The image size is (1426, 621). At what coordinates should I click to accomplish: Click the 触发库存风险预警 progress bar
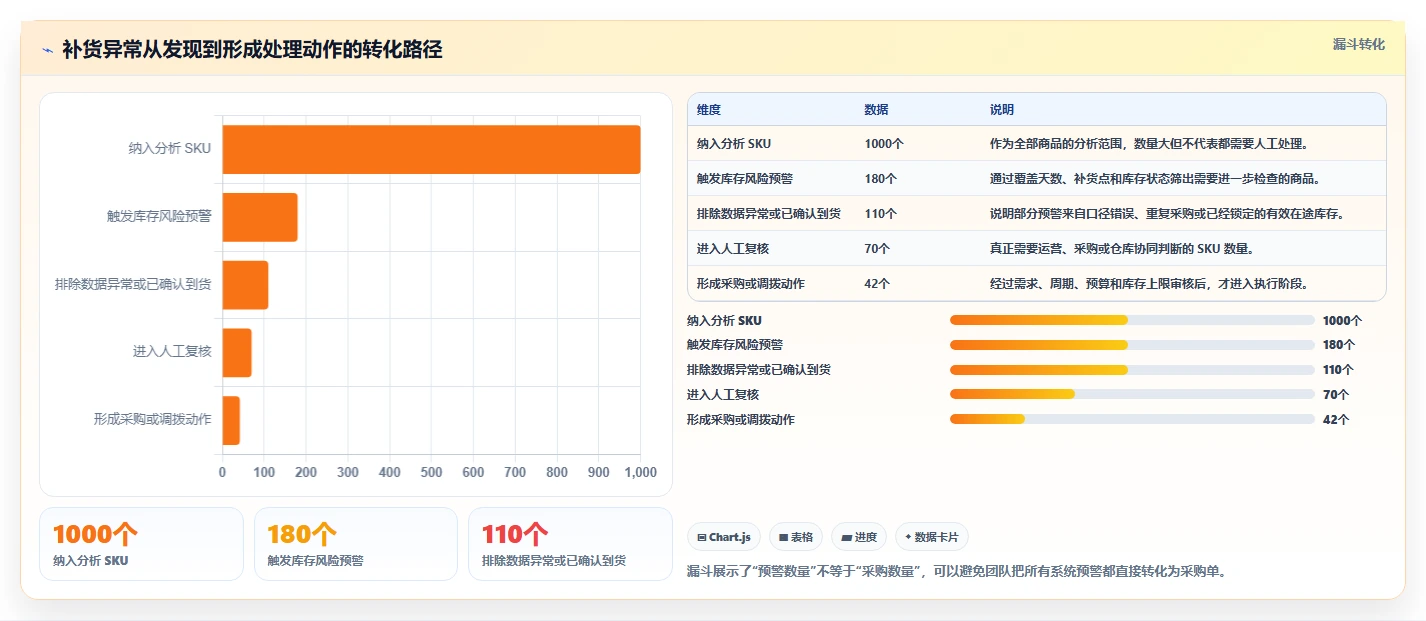pyautogui.click(x=1132, y=345)
